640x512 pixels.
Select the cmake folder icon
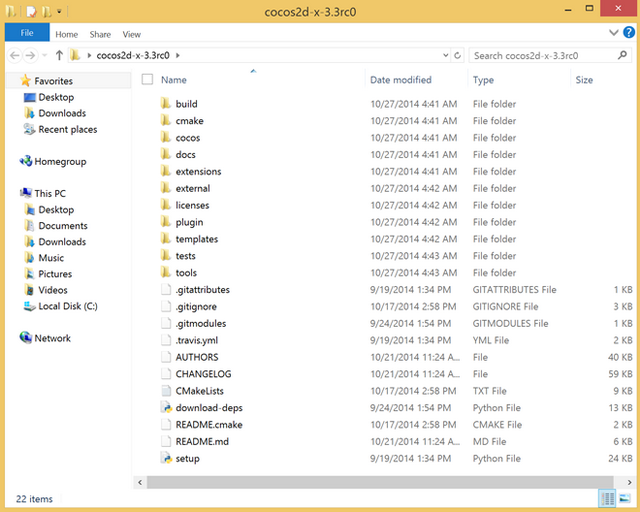pyautogui.click(x=165, y=120)
